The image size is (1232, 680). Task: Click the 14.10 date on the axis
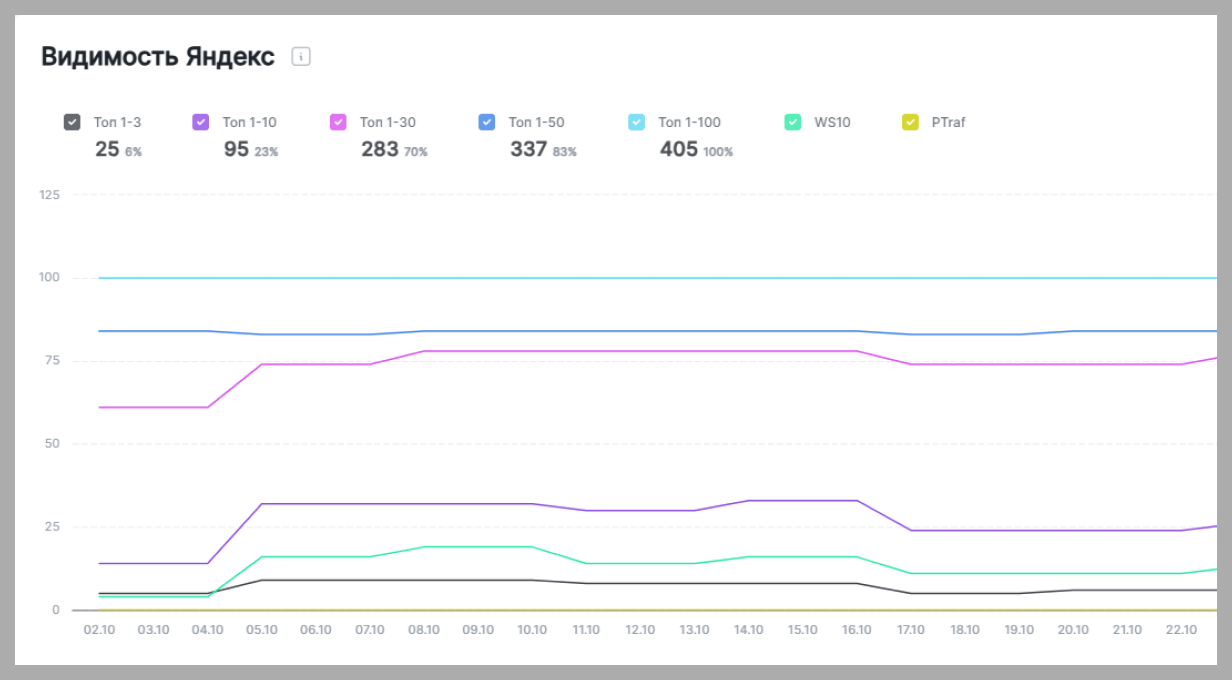pos(749,630)
